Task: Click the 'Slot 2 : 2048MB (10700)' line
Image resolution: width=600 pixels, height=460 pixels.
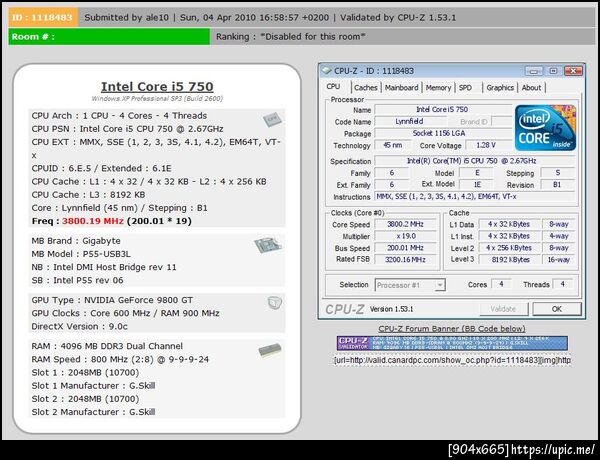Action: coord(85,399)
